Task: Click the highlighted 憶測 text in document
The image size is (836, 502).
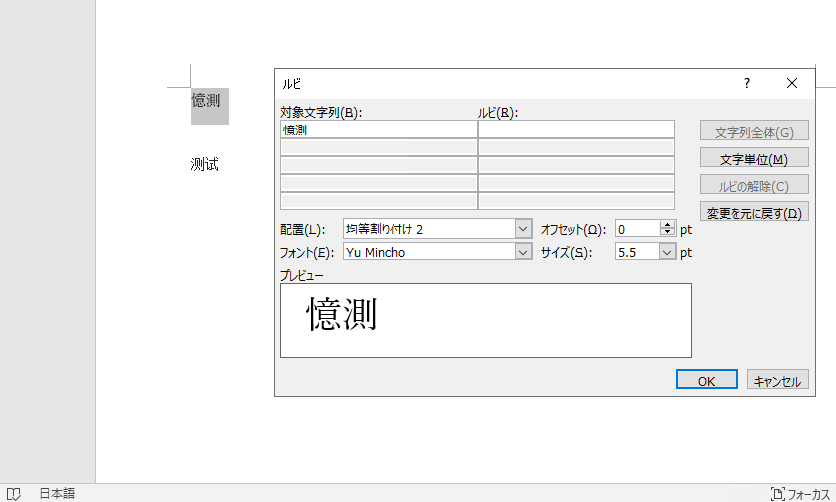Action: 206,100
